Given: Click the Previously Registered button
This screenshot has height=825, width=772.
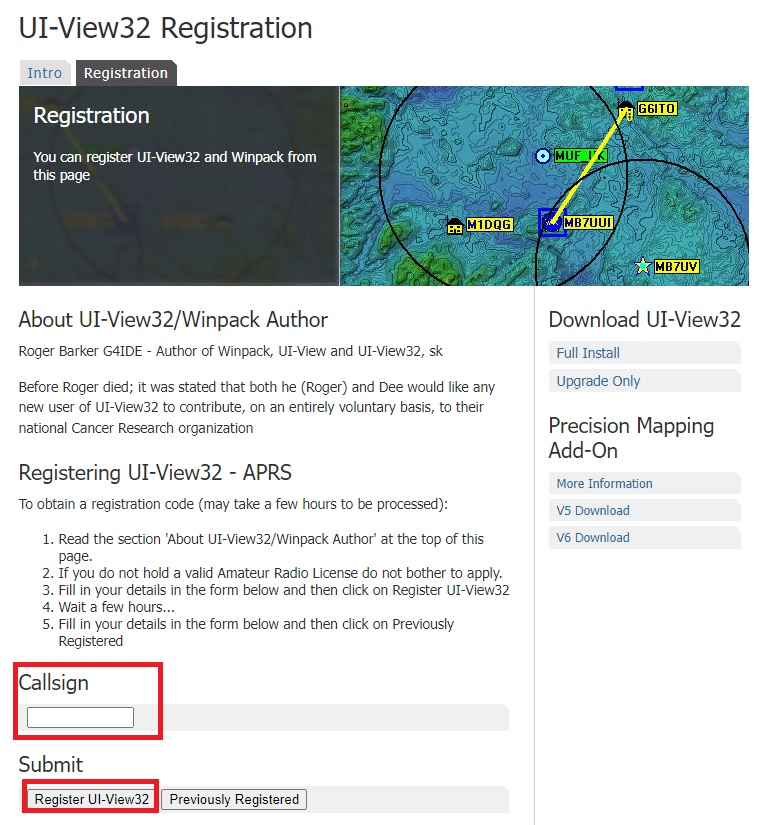Looking at the screenshot, I should (x=234, y=799).
